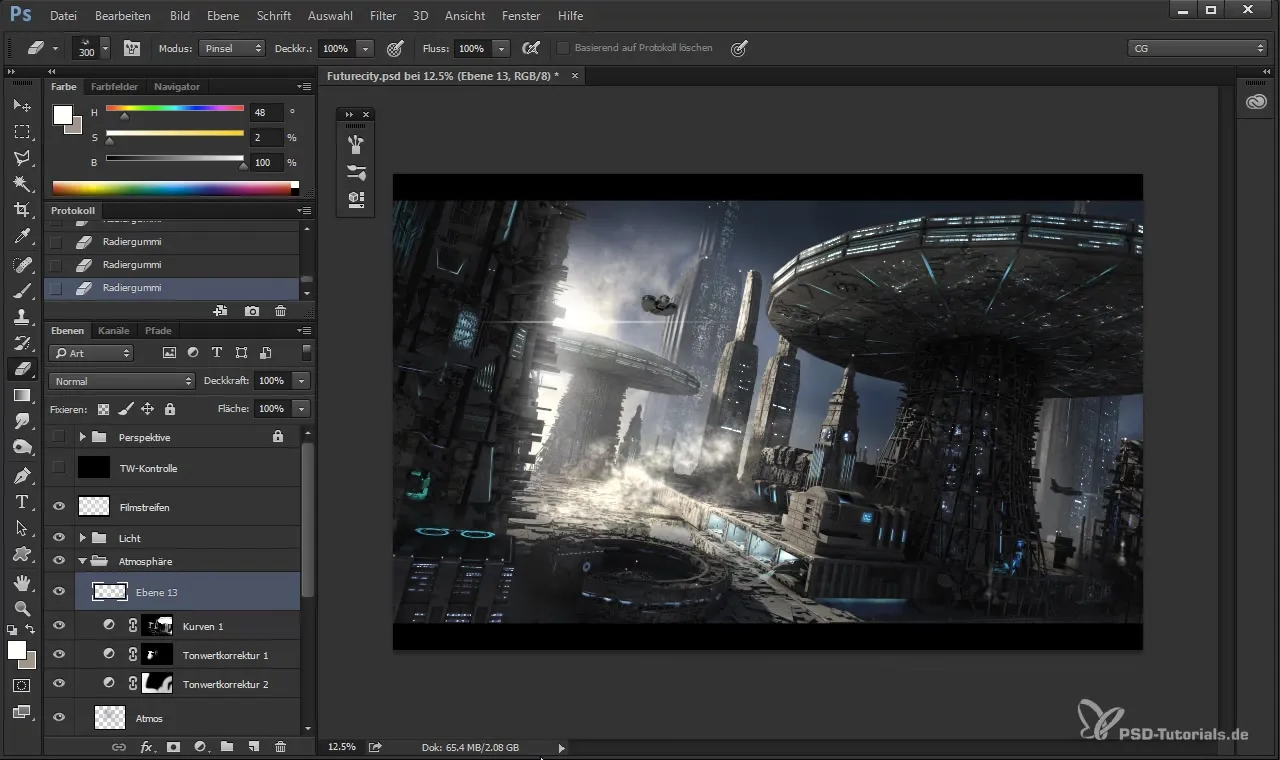The width and height of the screenshot is (1280, 760).
Task: Open the Ebene menu
Action: click(x=221, y=16)
